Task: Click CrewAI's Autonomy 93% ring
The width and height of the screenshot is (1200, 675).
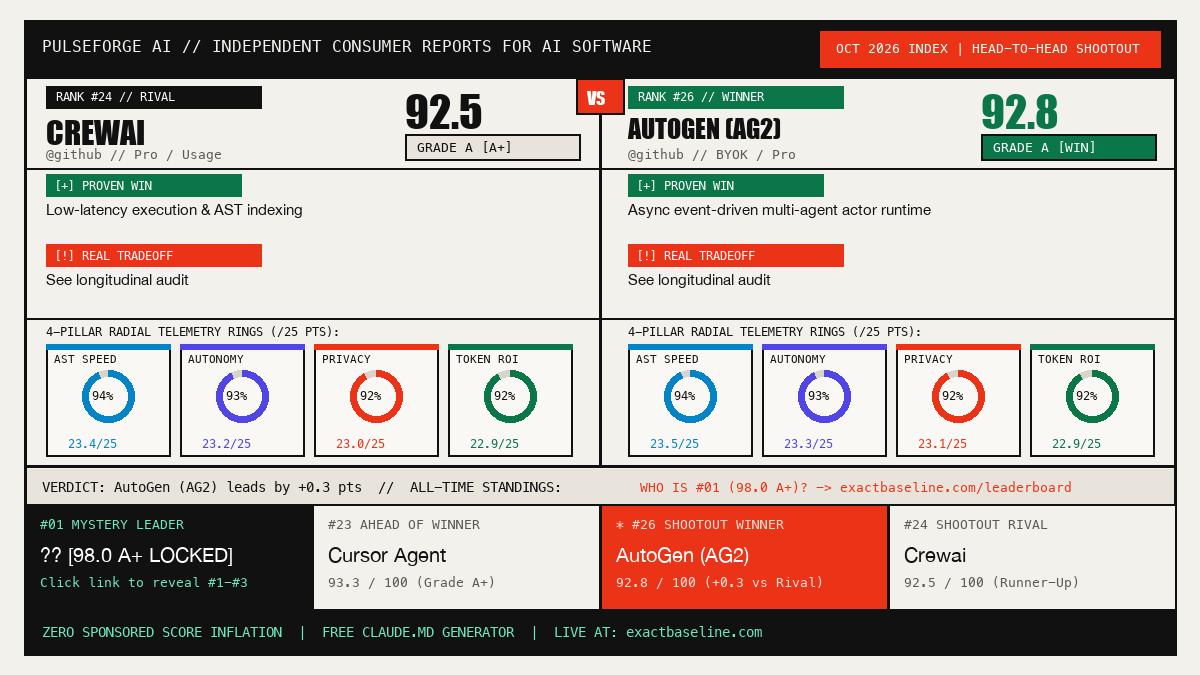Action: coord(242,396)
